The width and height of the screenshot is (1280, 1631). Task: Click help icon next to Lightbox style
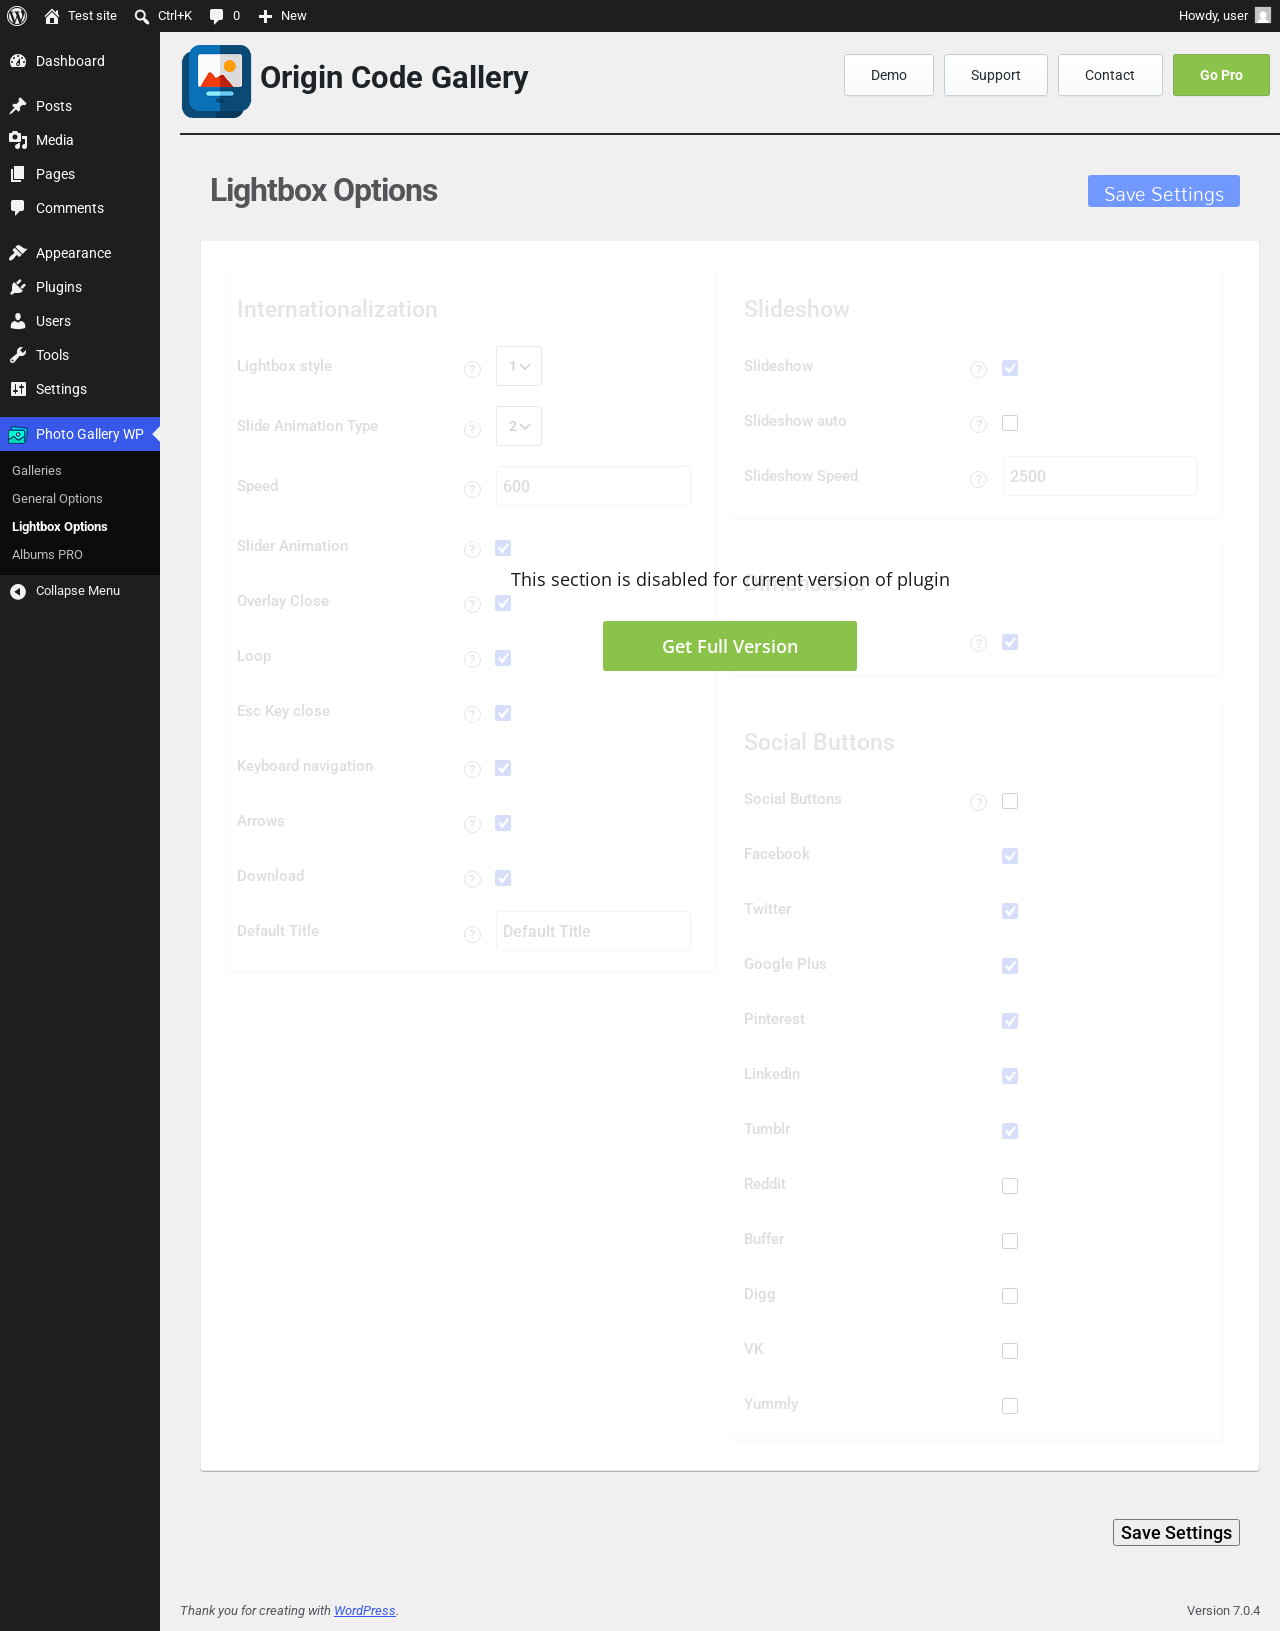[x=473, y=370]
